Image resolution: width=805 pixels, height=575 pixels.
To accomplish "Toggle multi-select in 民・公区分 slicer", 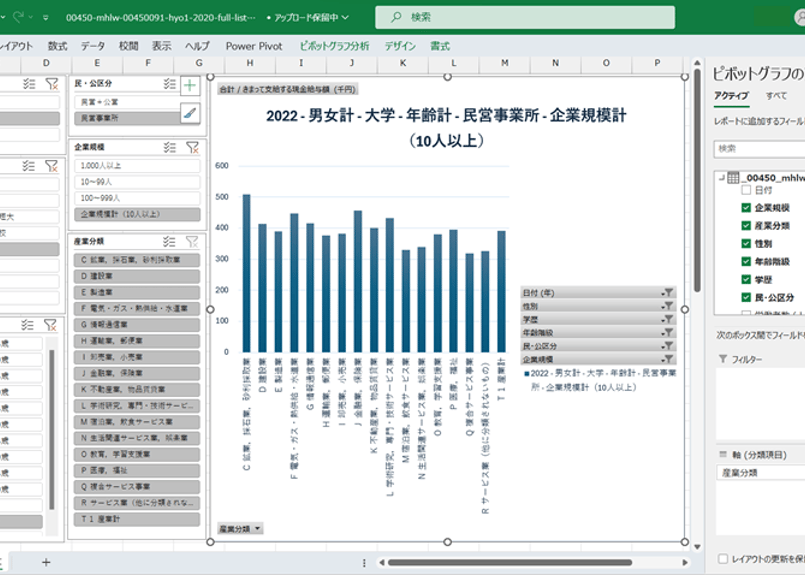I will click(170, 84).
